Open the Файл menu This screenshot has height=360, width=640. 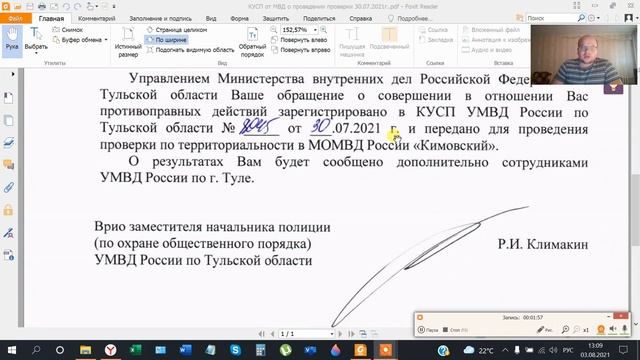tap(16, 18)
